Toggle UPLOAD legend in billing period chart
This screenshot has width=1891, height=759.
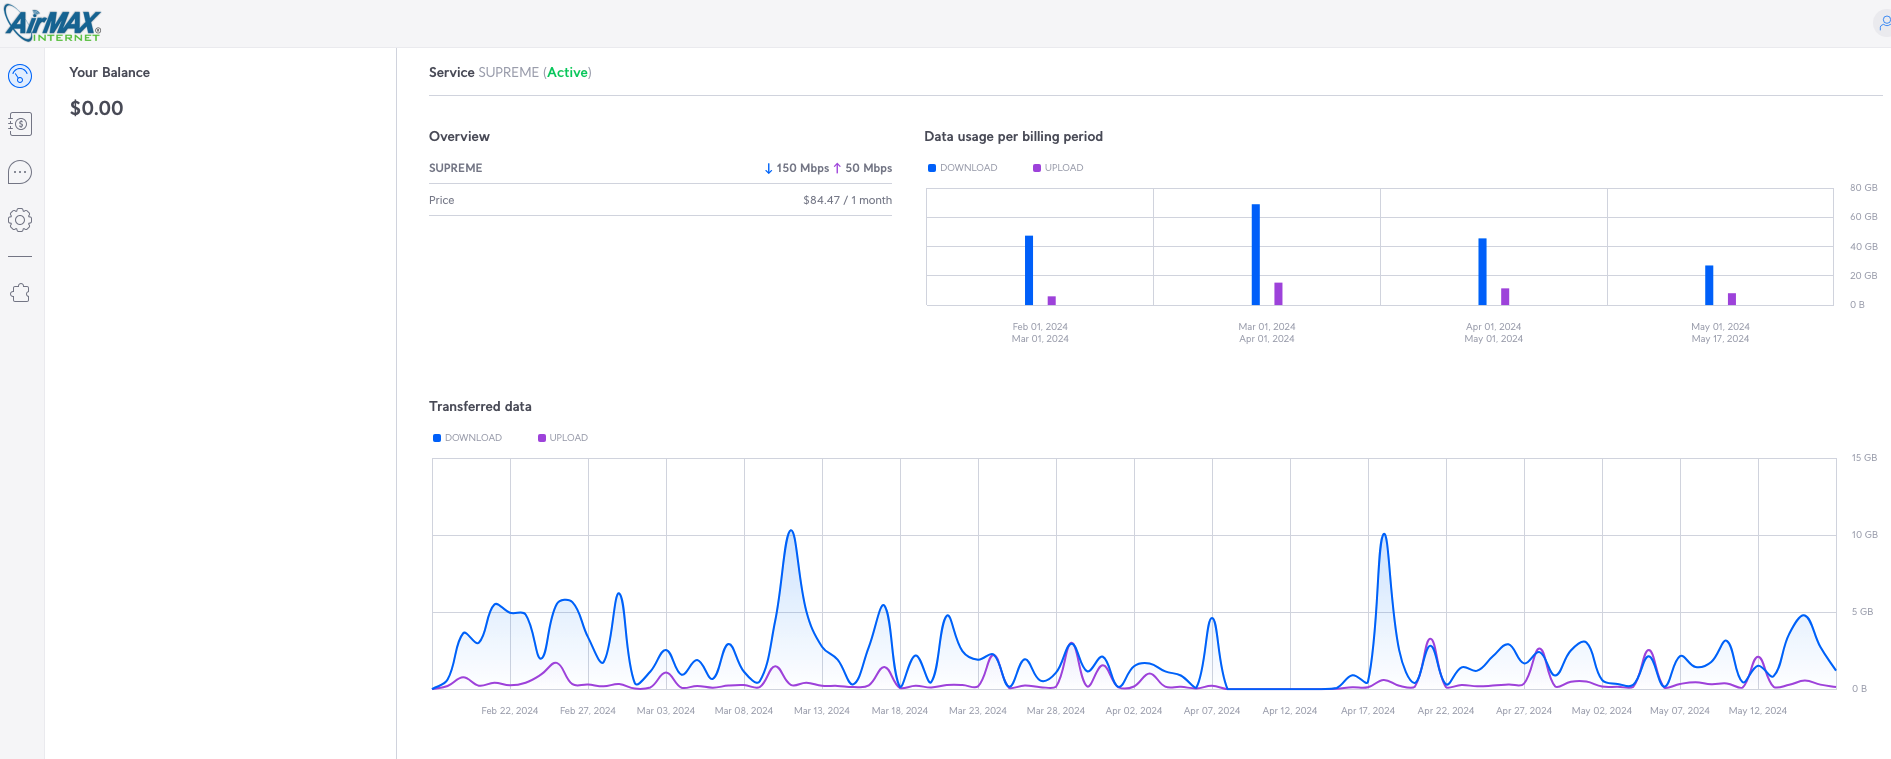(1058, 168)
